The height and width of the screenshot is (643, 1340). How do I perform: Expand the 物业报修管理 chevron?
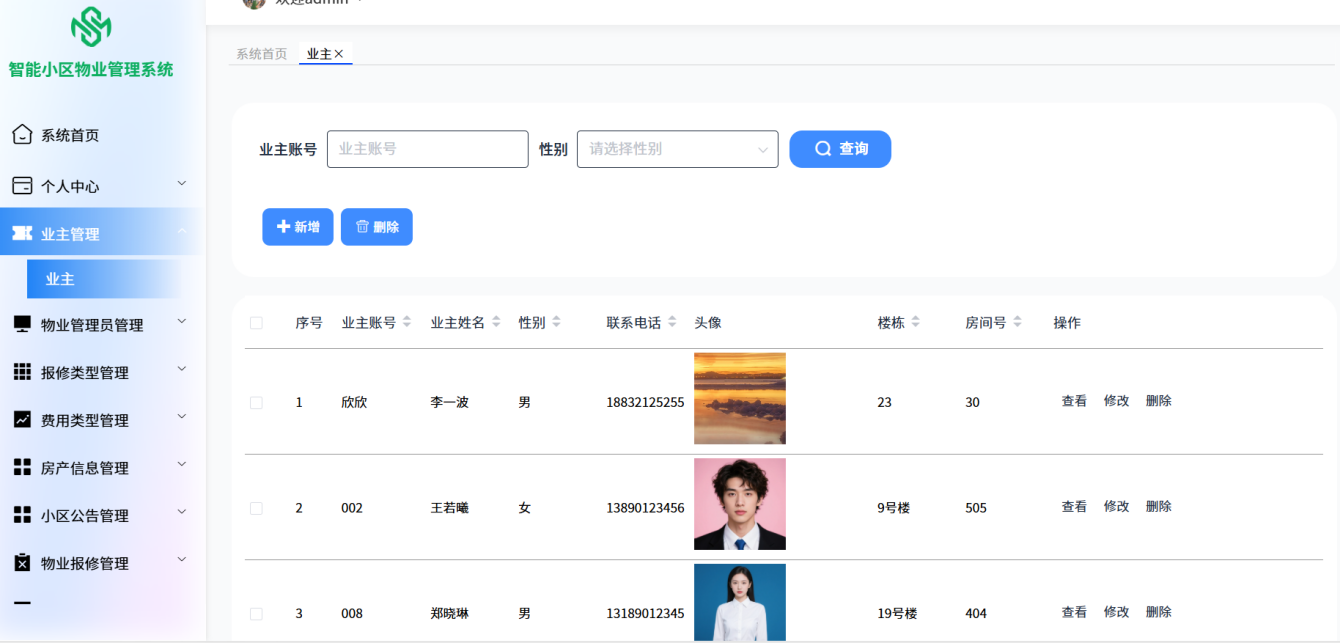(x=182, y=559)
